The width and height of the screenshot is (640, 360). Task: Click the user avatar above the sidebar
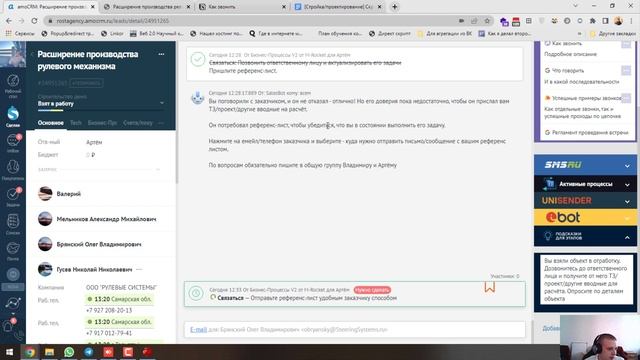coord(13,54)
